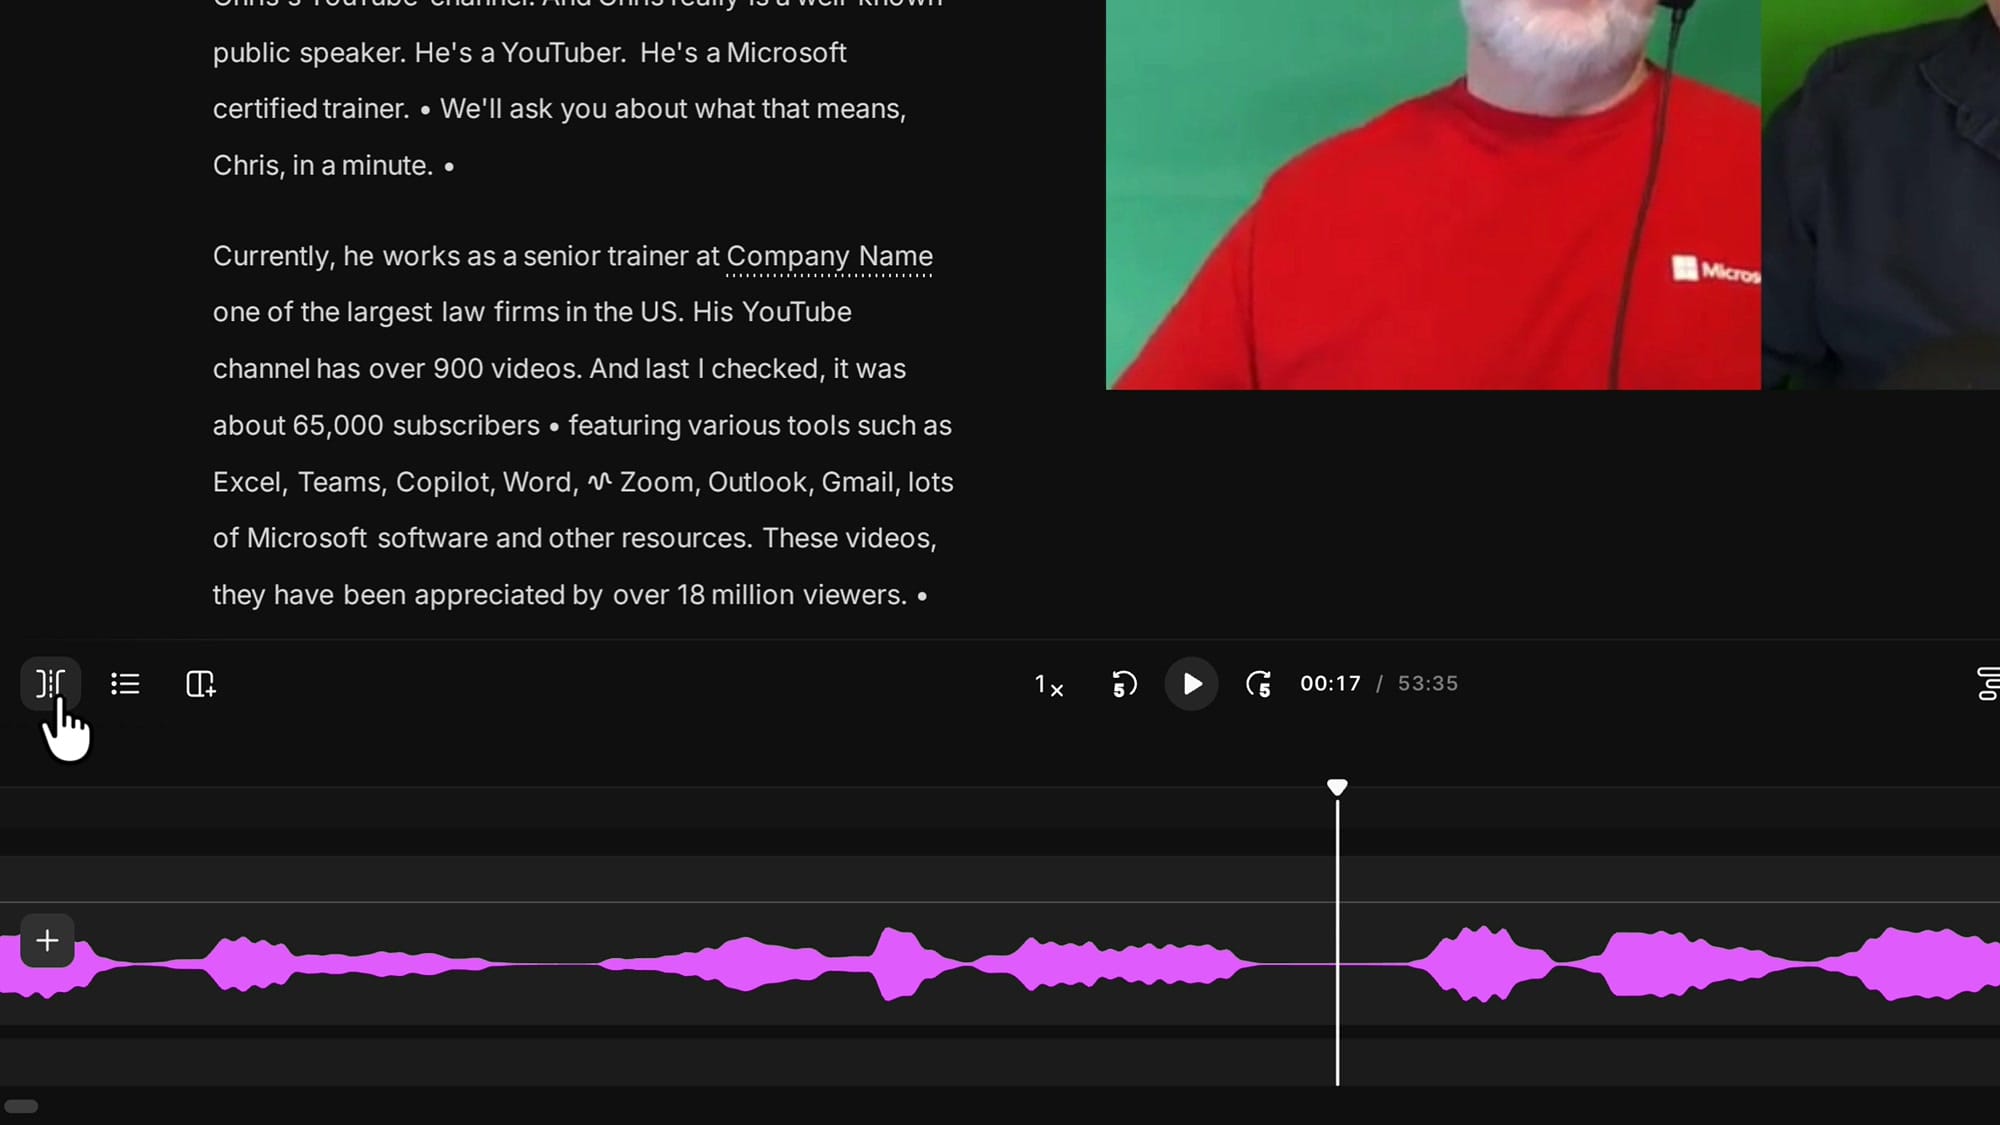The height and width of the screenshot is (1125, 2000).
Task: Click the split clip icon
Action: point(50,684)
